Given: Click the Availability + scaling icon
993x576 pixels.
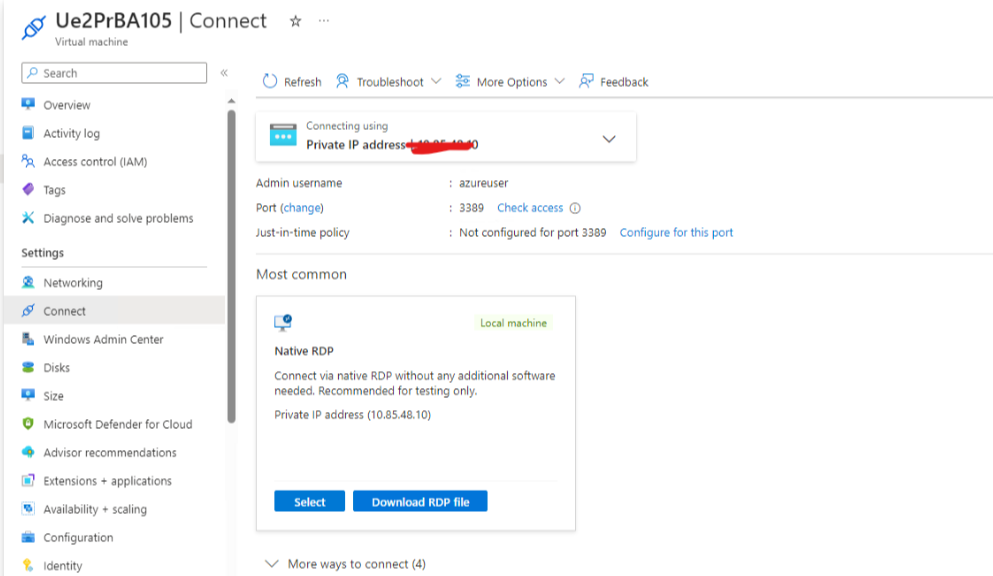Looking at the screenshot, I should point(28,509).
